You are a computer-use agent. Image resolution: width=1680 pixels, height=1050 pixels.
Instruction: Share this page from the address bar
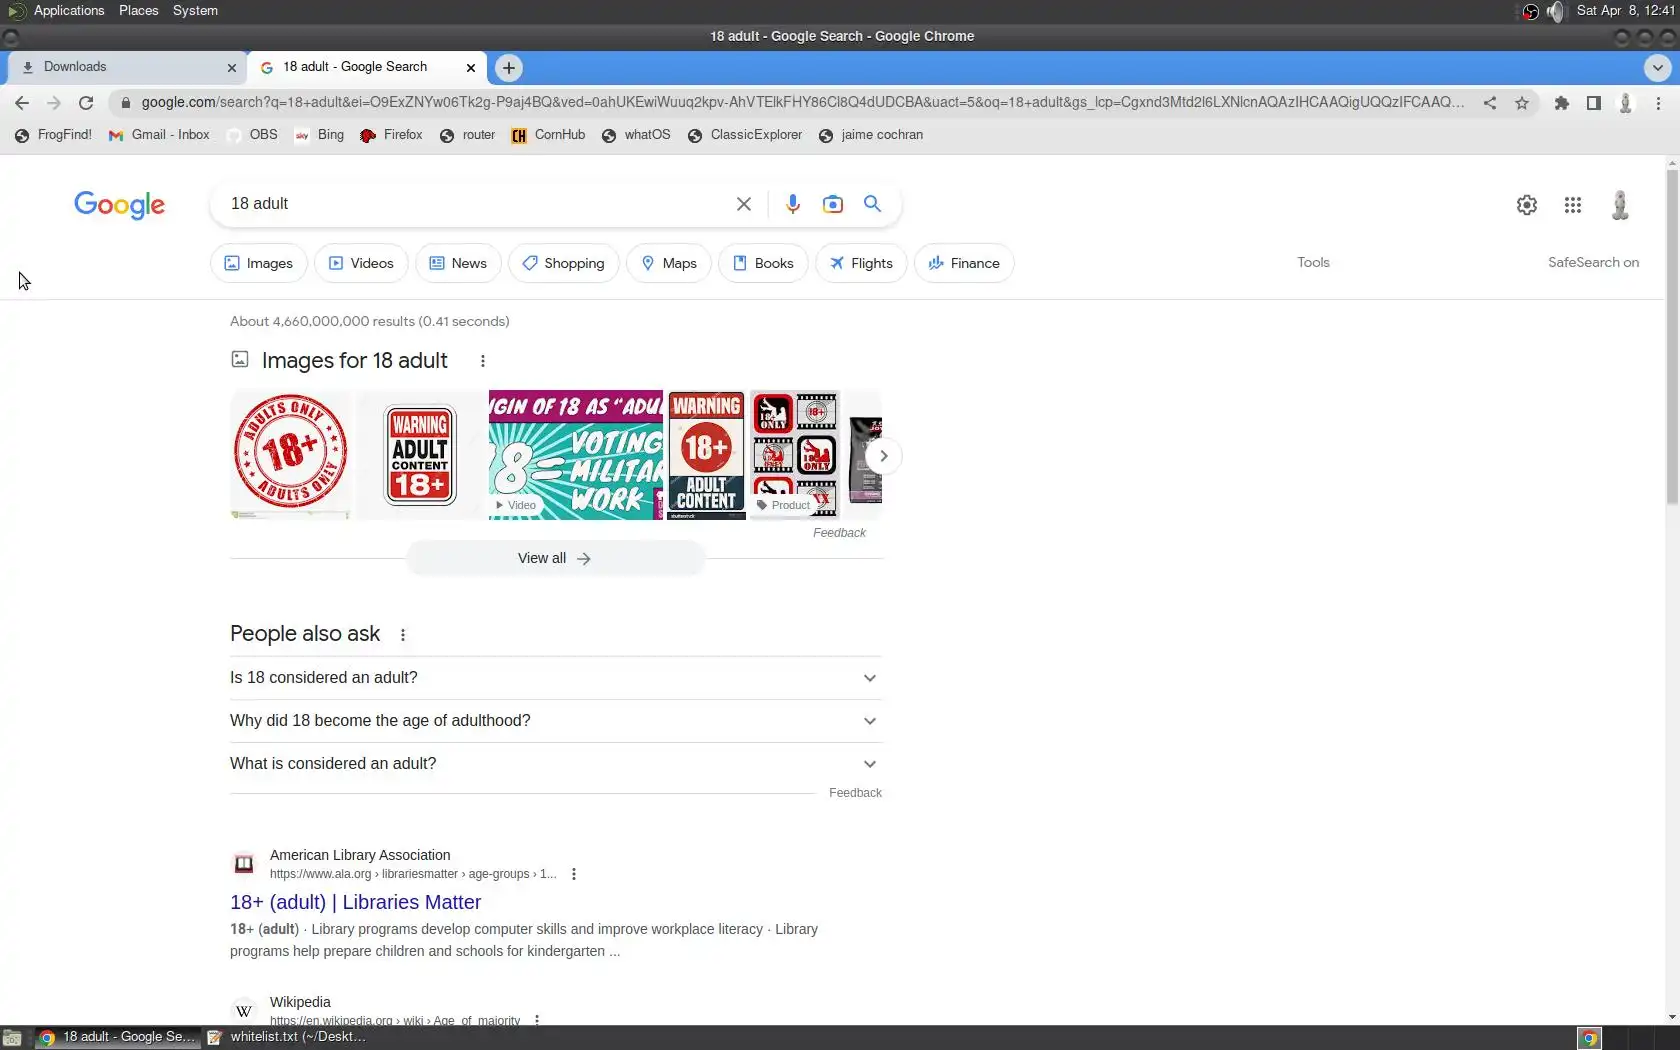click(1490, 103)
